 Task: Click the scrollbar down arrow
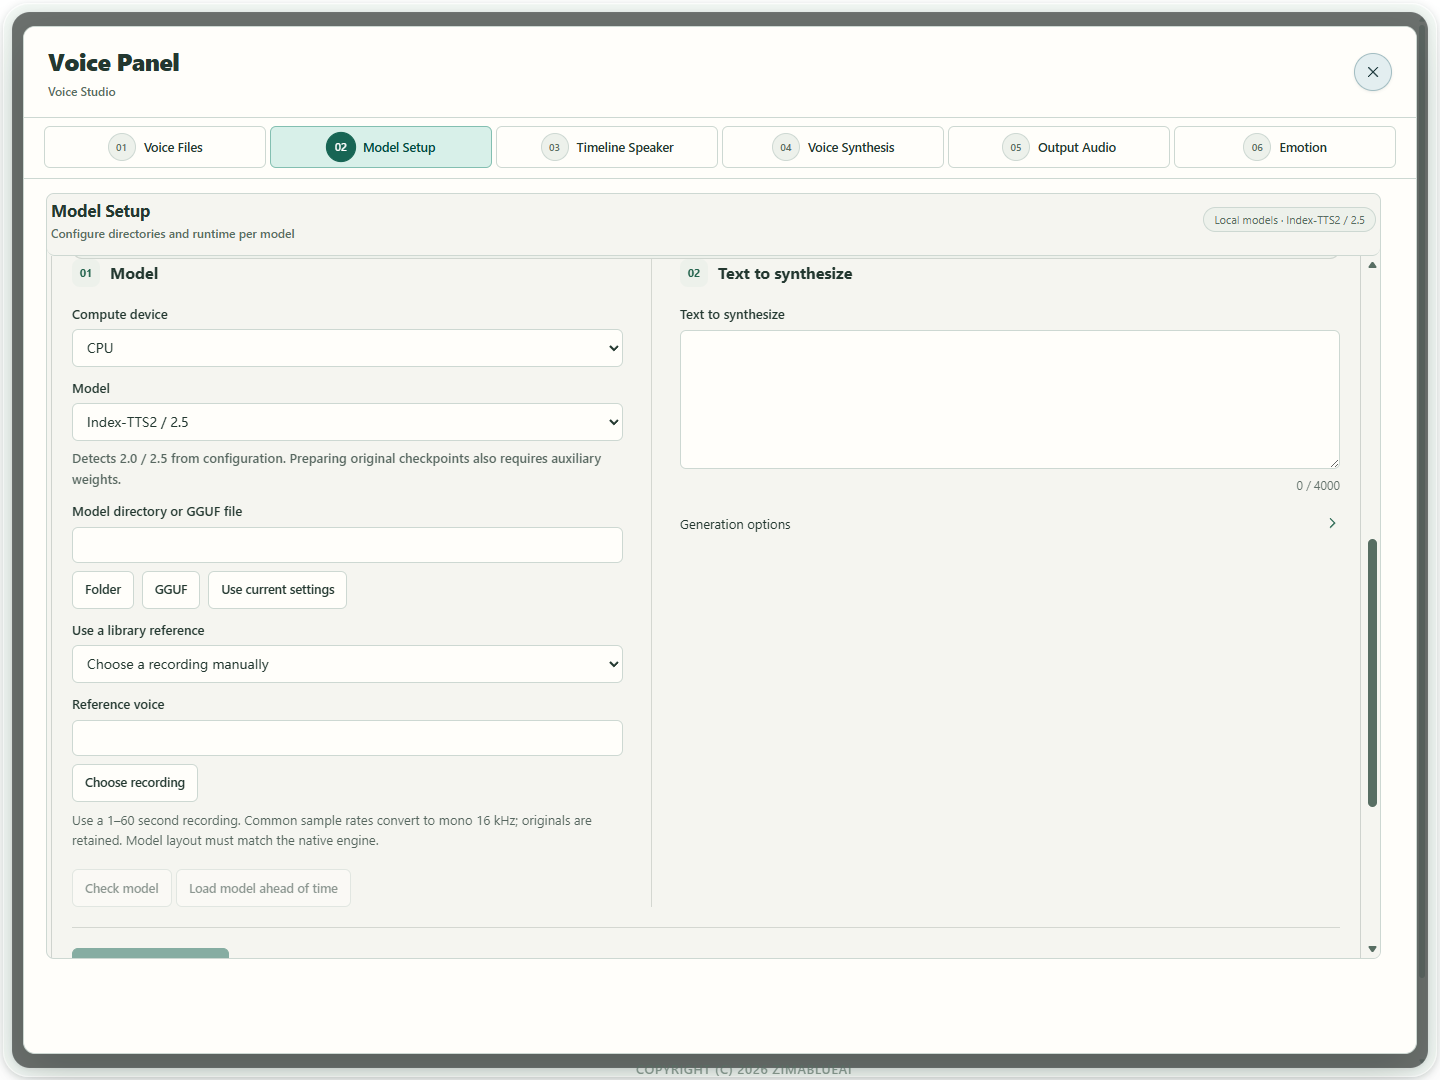click(1372, 949)
